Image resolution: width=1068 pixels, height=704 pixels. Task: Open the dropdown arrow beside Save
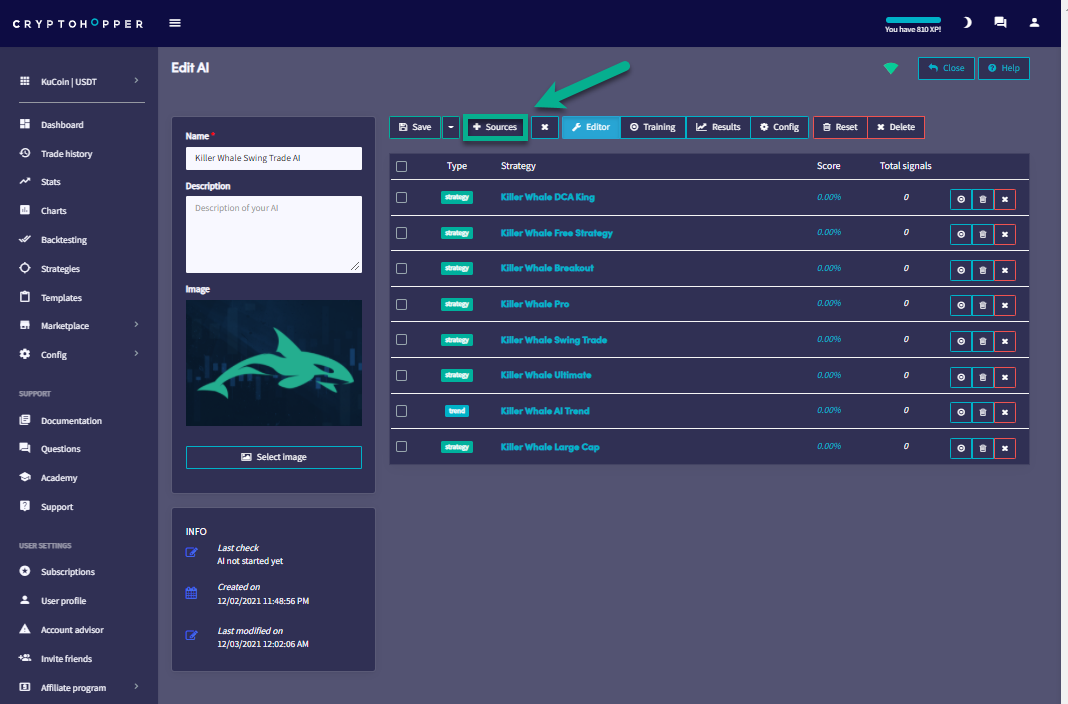(451, 127)
